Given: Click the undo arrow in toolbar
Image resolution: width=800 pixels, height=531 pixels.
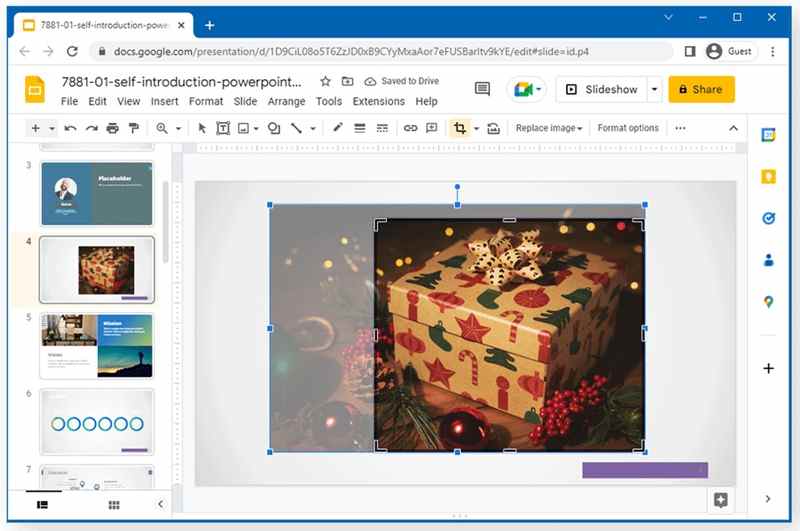Looking at the screenshot, I should point(70,128).
